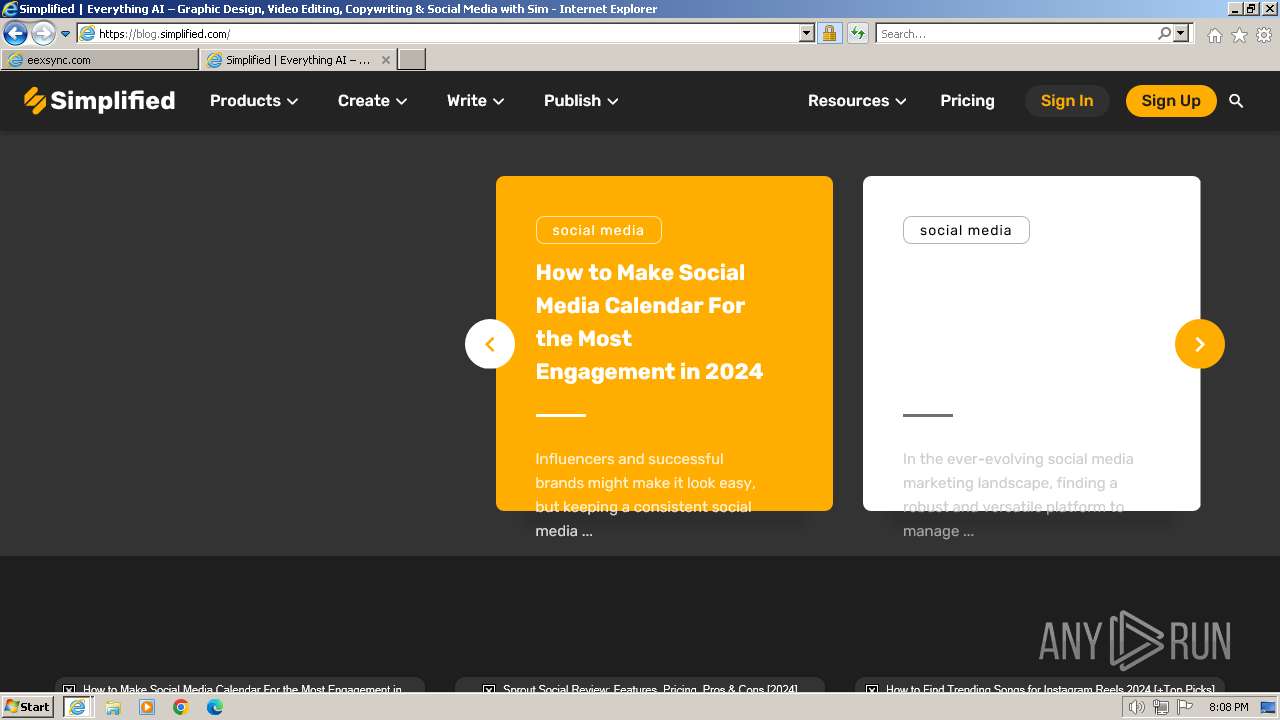Open the search provider dropdown arrow

(x=1181, y=33)
